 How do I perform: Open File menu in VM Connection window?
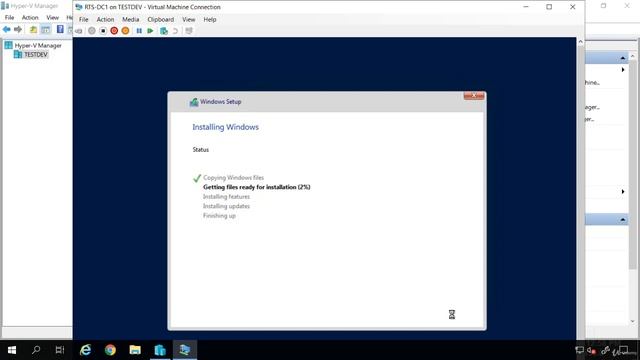(83, 20)
